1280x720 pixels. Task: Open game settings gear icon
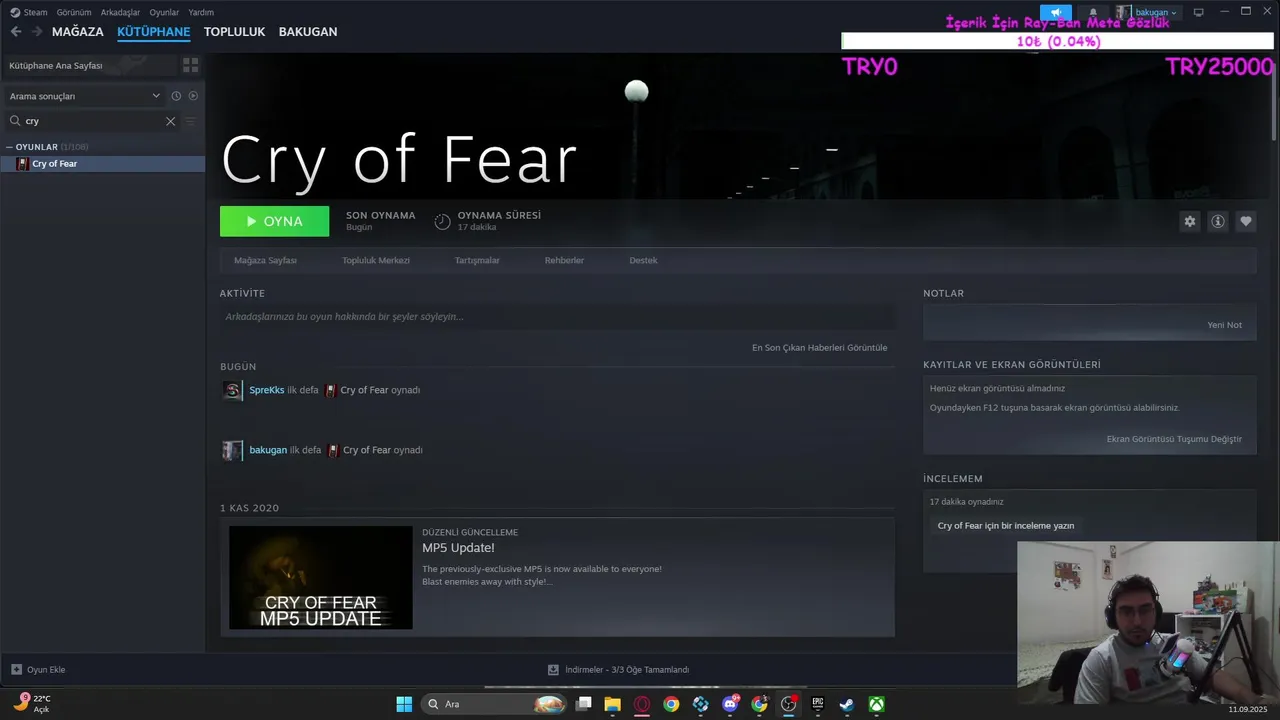1189,222
